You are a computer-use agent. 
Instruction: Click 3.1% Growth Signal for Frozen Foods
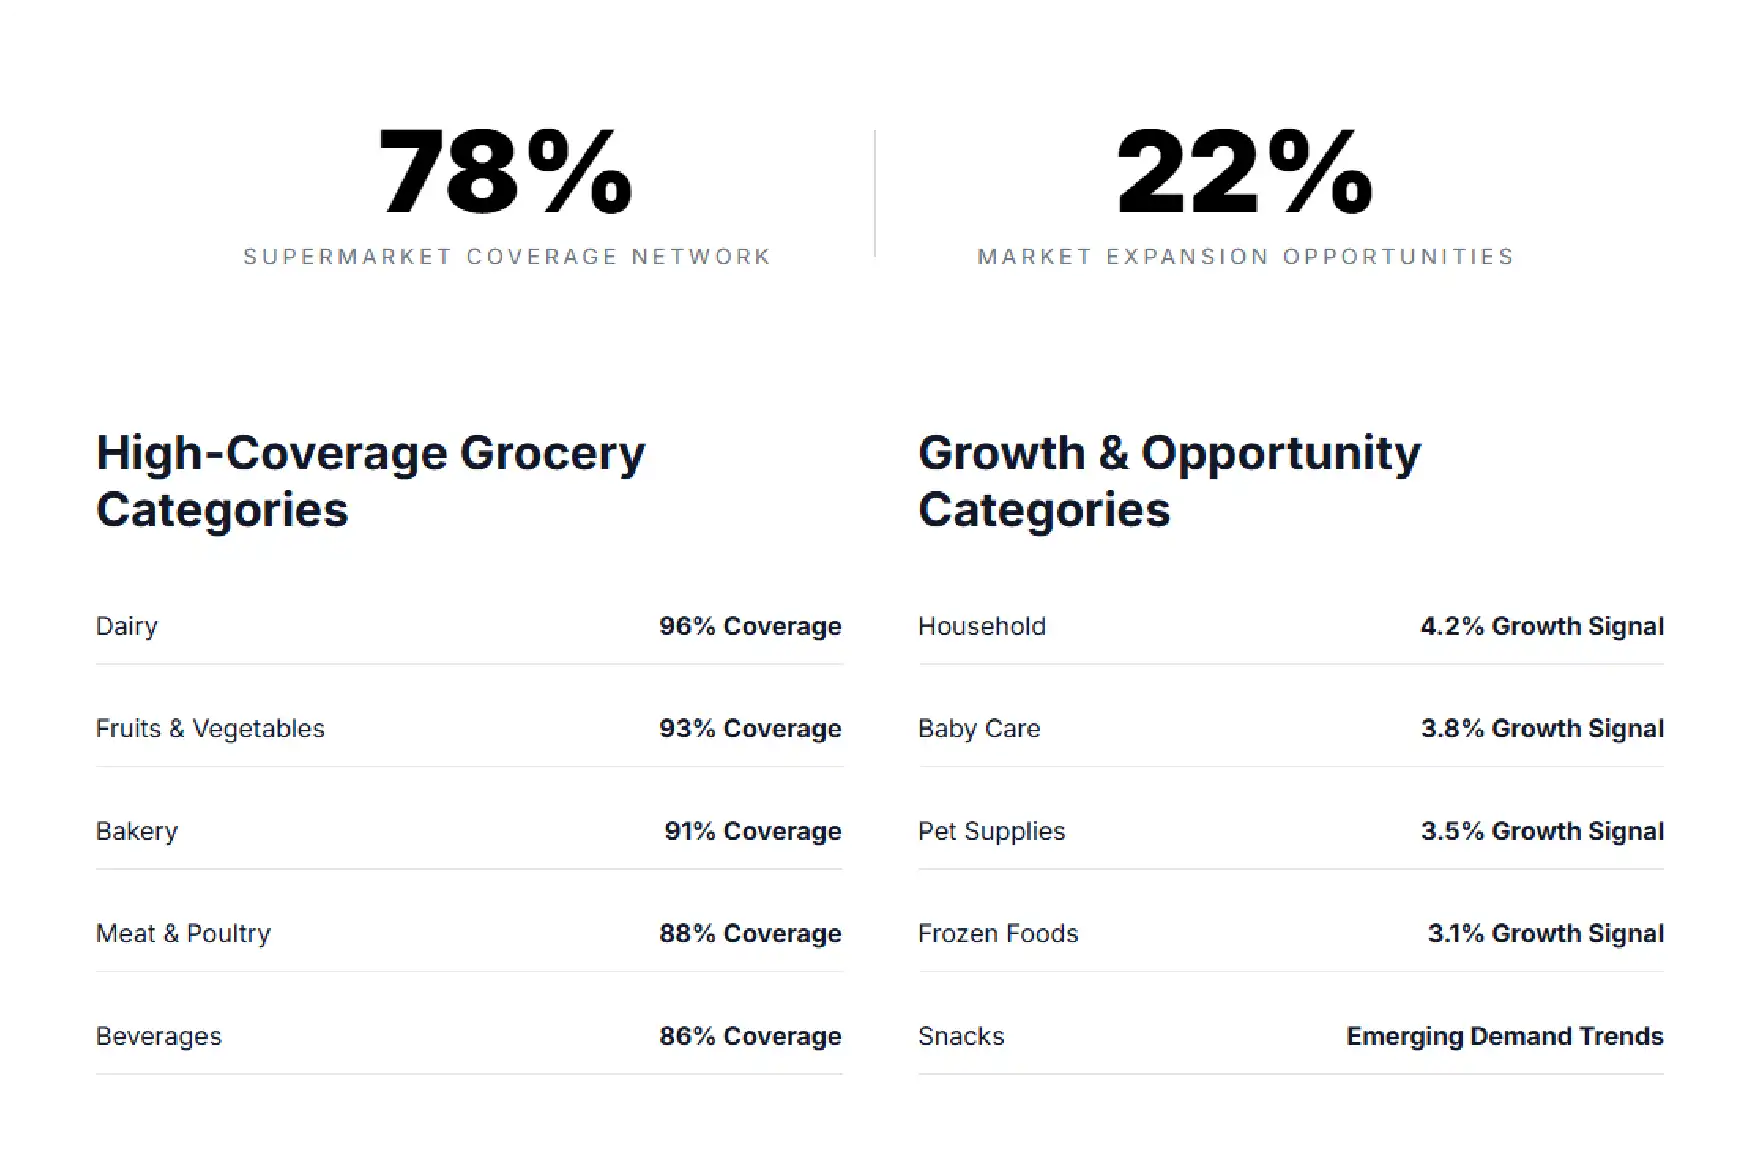click(1546, 933)
